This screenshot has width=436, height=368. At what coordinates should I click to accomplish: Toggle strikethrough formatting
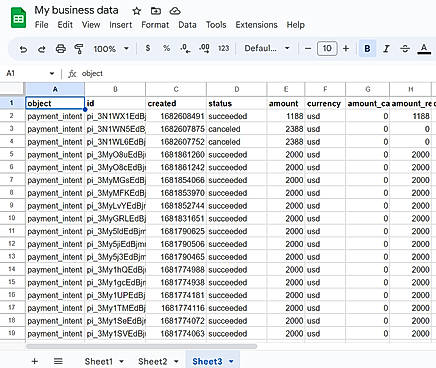(x=405, y=49)
